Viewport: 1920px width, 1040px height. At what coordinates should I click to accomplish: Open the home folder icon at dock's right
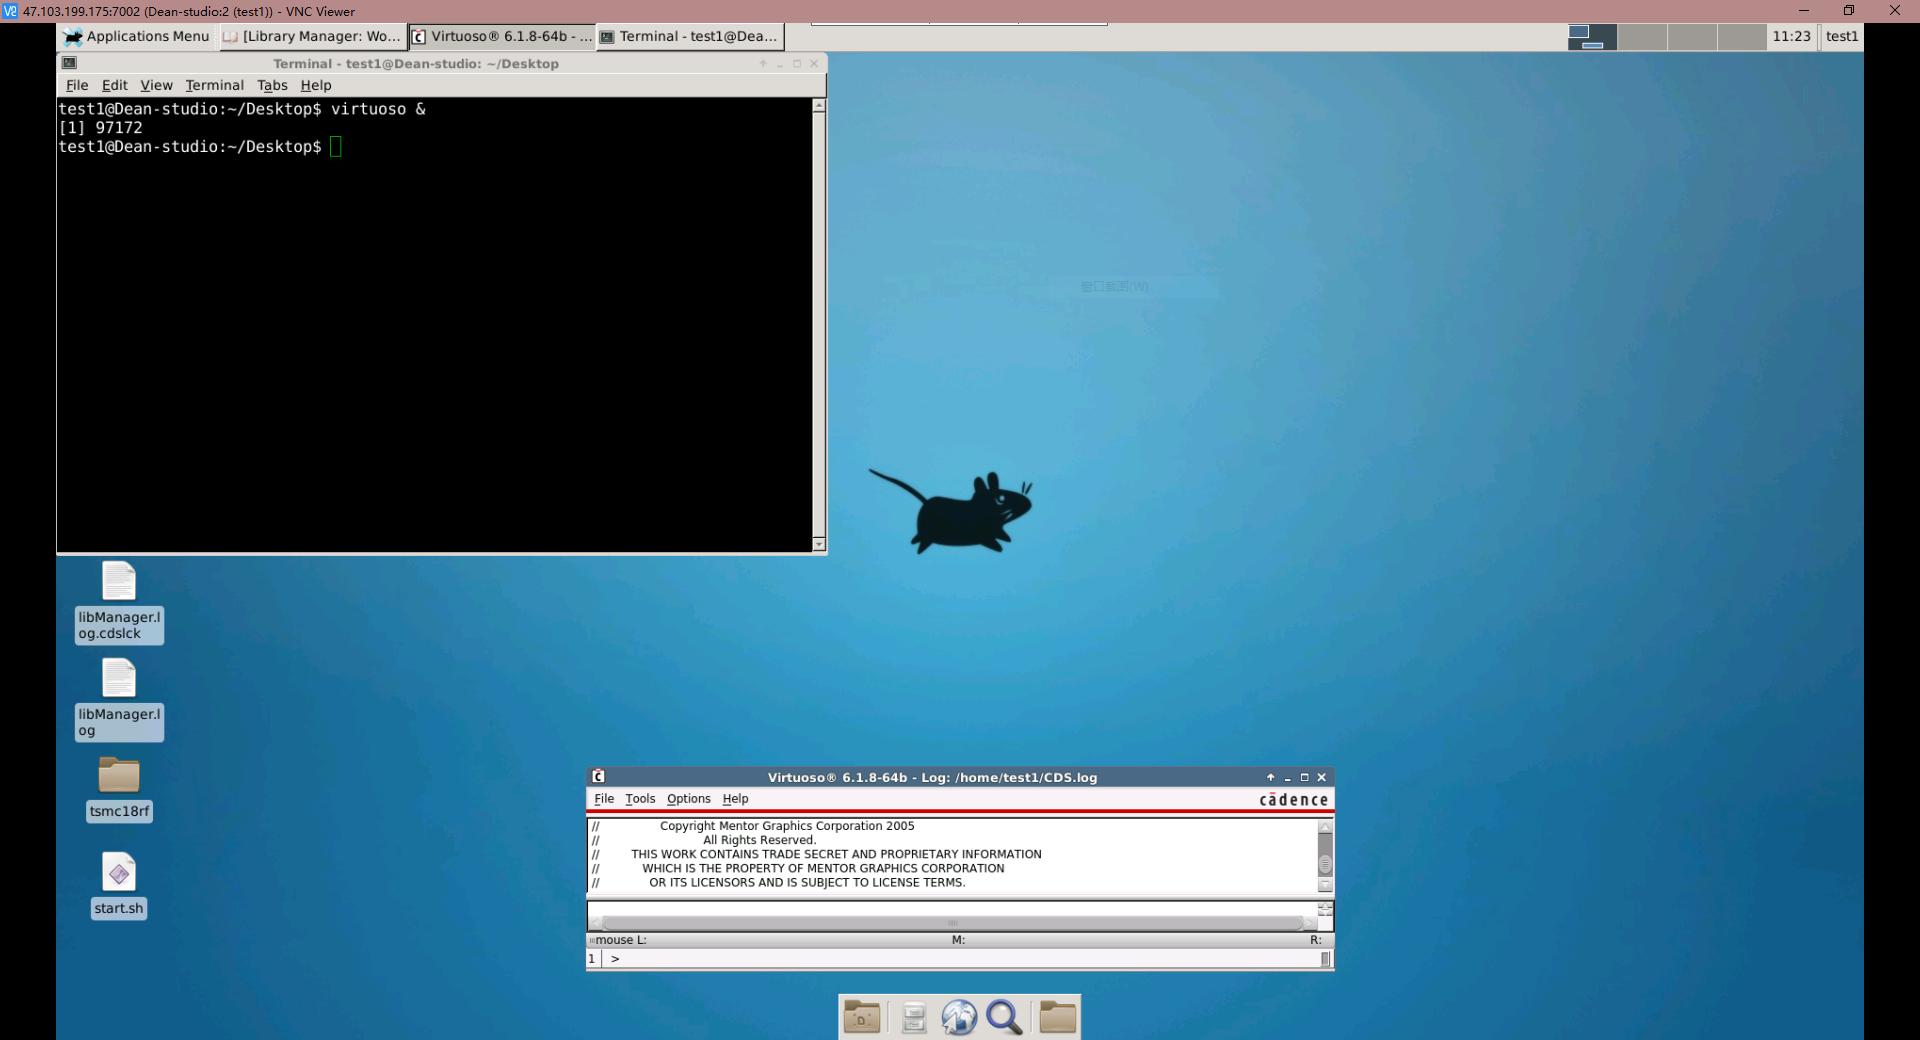tap(1057, 1017)
